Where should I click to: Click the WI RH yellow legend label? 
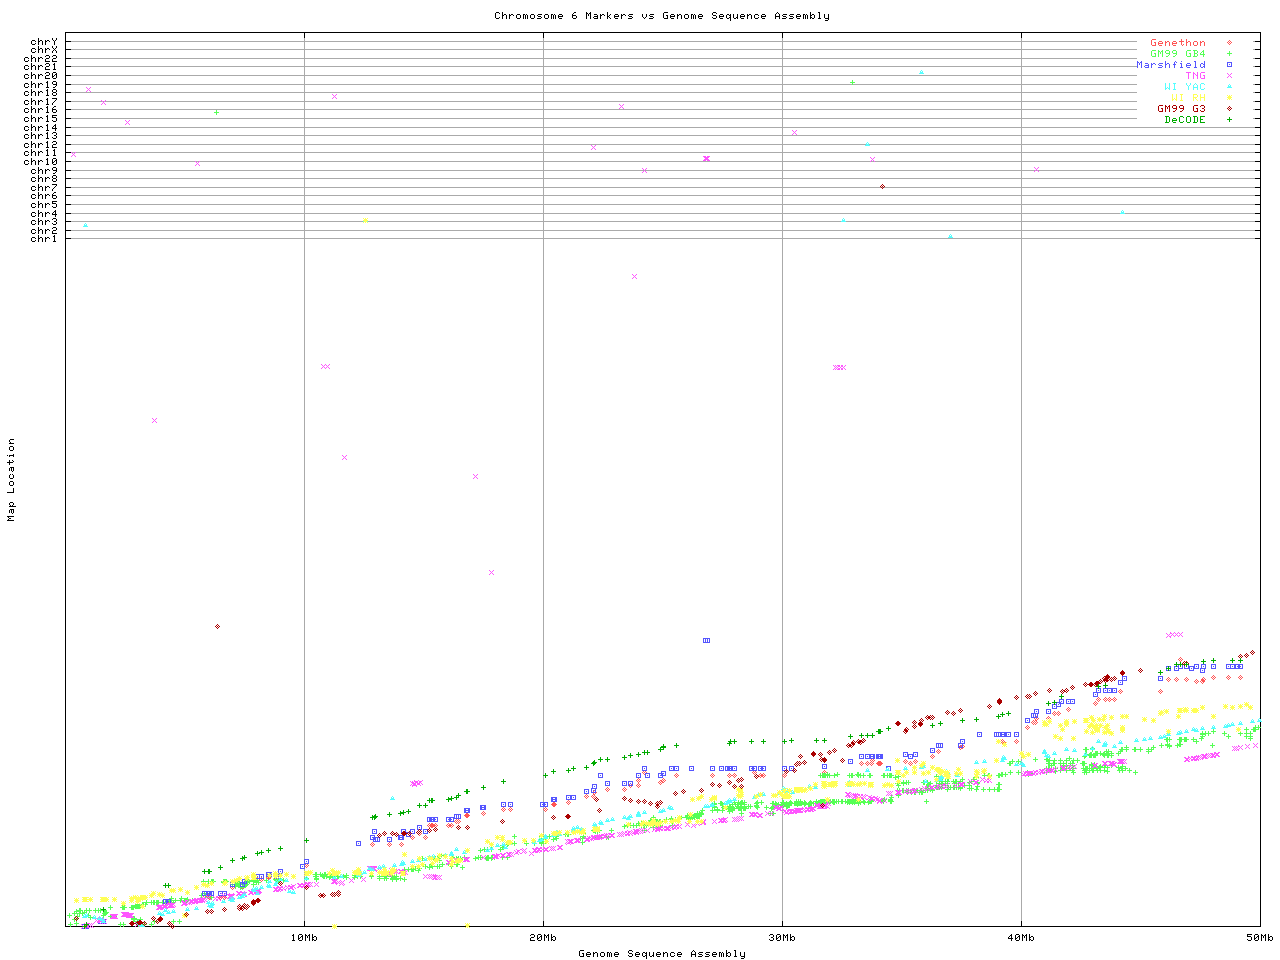pyautogui.click(x=1188, y=98)
